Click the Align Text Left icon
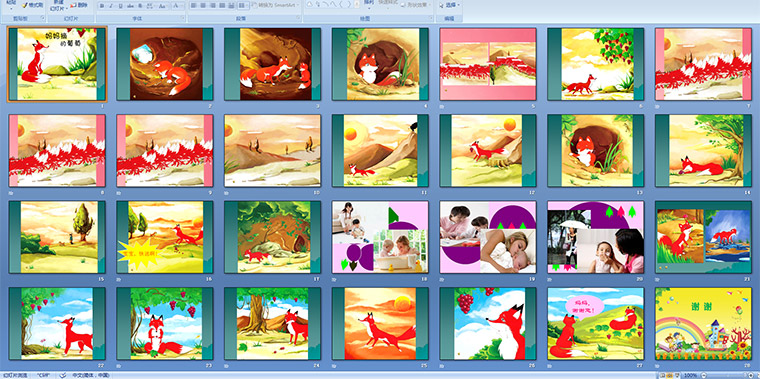The height and width of the screenshot is (379, 760). click(194, 6)
